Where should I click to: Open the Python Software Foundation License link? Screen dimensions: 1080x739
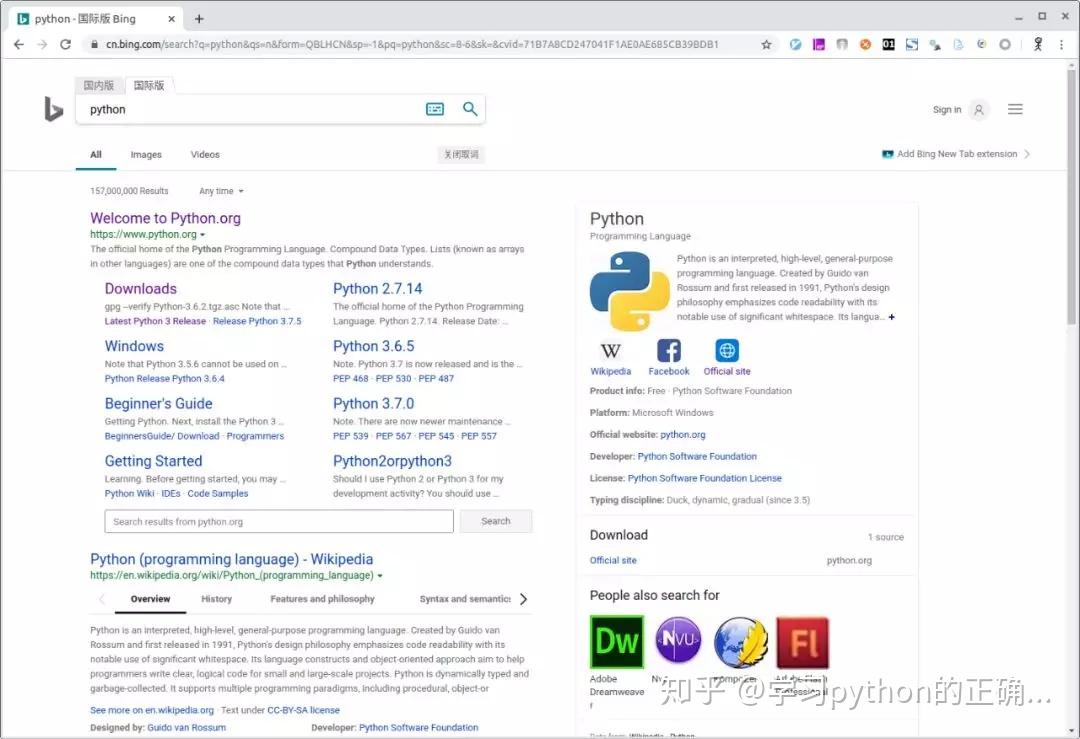[x=705, y=478]
